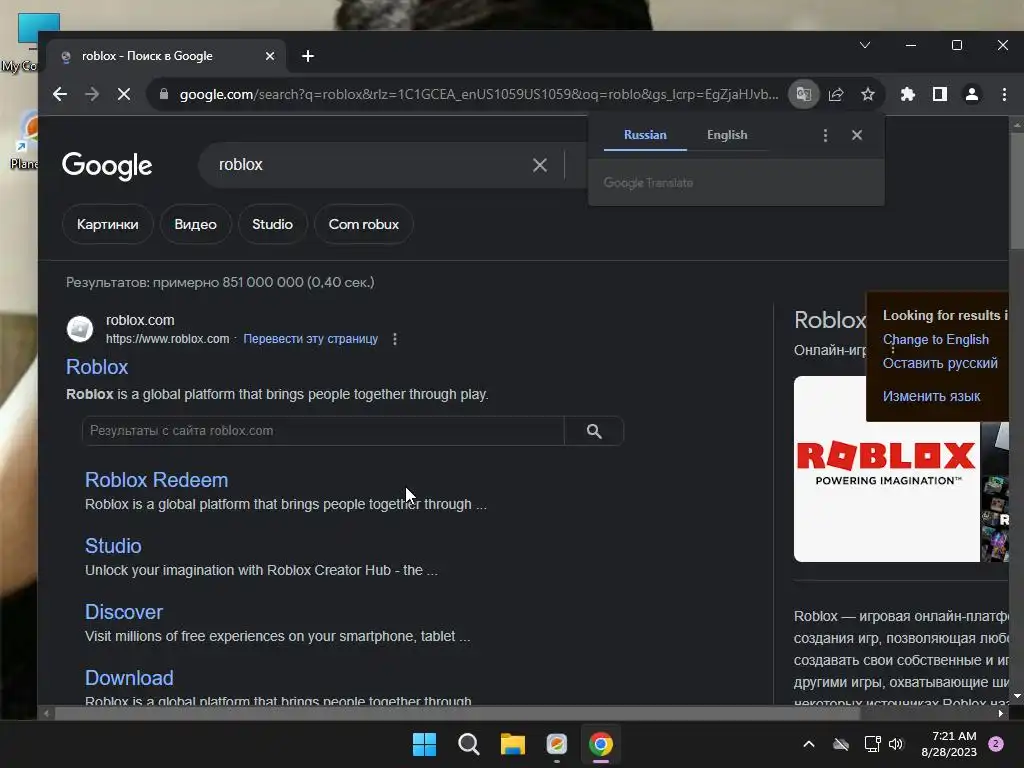This screenshot has height=768, width=1024.
Task: Open the Roblox Redeem sitelink
Action: [x=156, y=479]
